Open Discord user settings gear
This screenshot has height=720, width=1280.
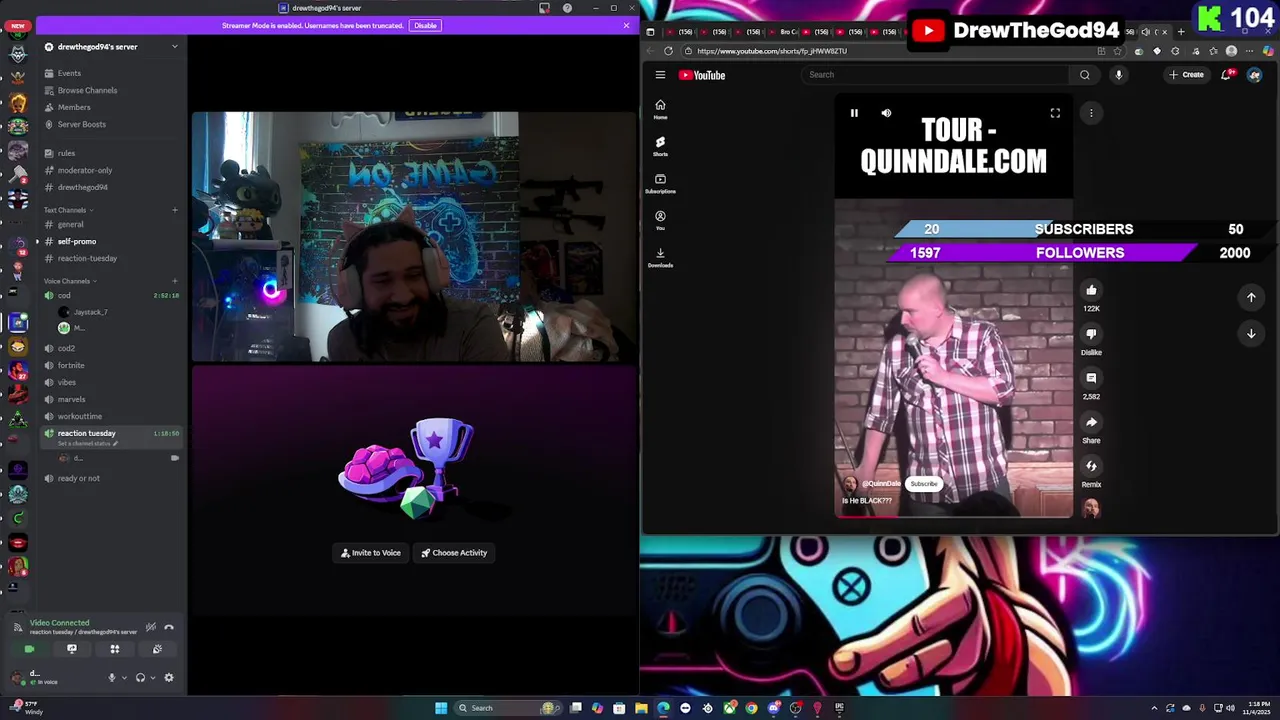tap(169, 678)
